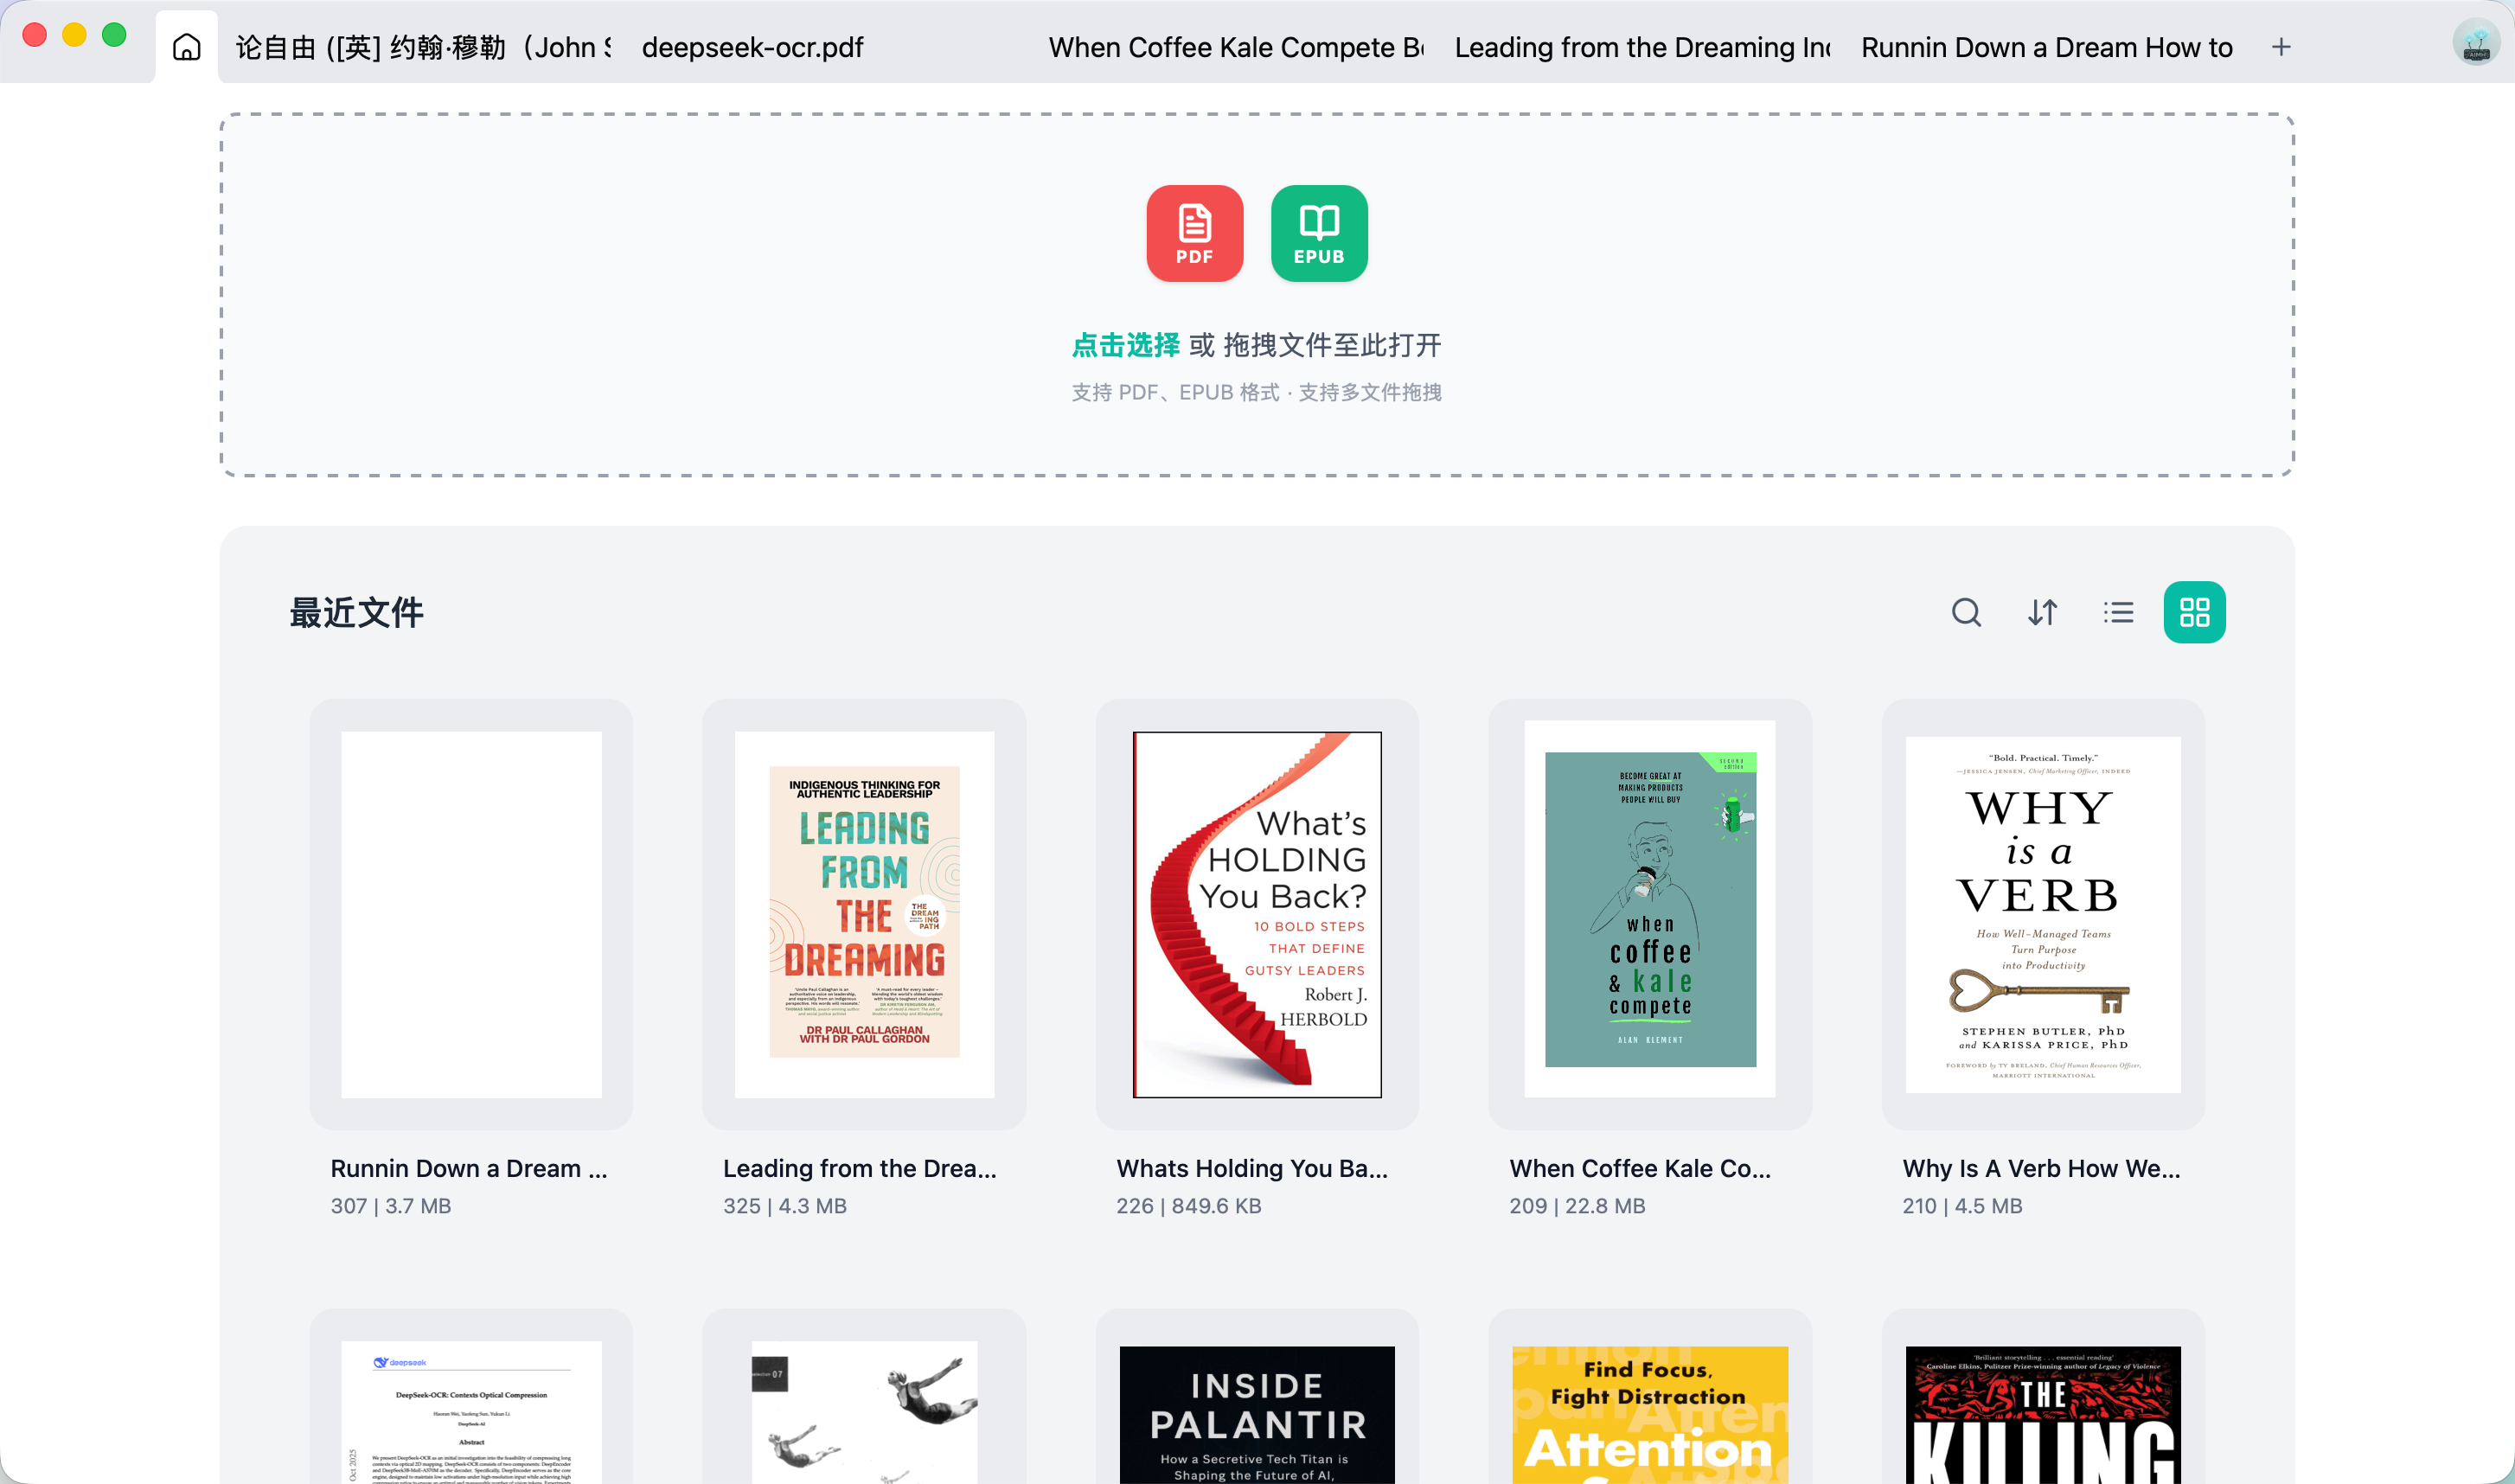Switch to the 论自由 John Mill tab
Viewport: 2515px width, 1484px height.
[420, 47]
